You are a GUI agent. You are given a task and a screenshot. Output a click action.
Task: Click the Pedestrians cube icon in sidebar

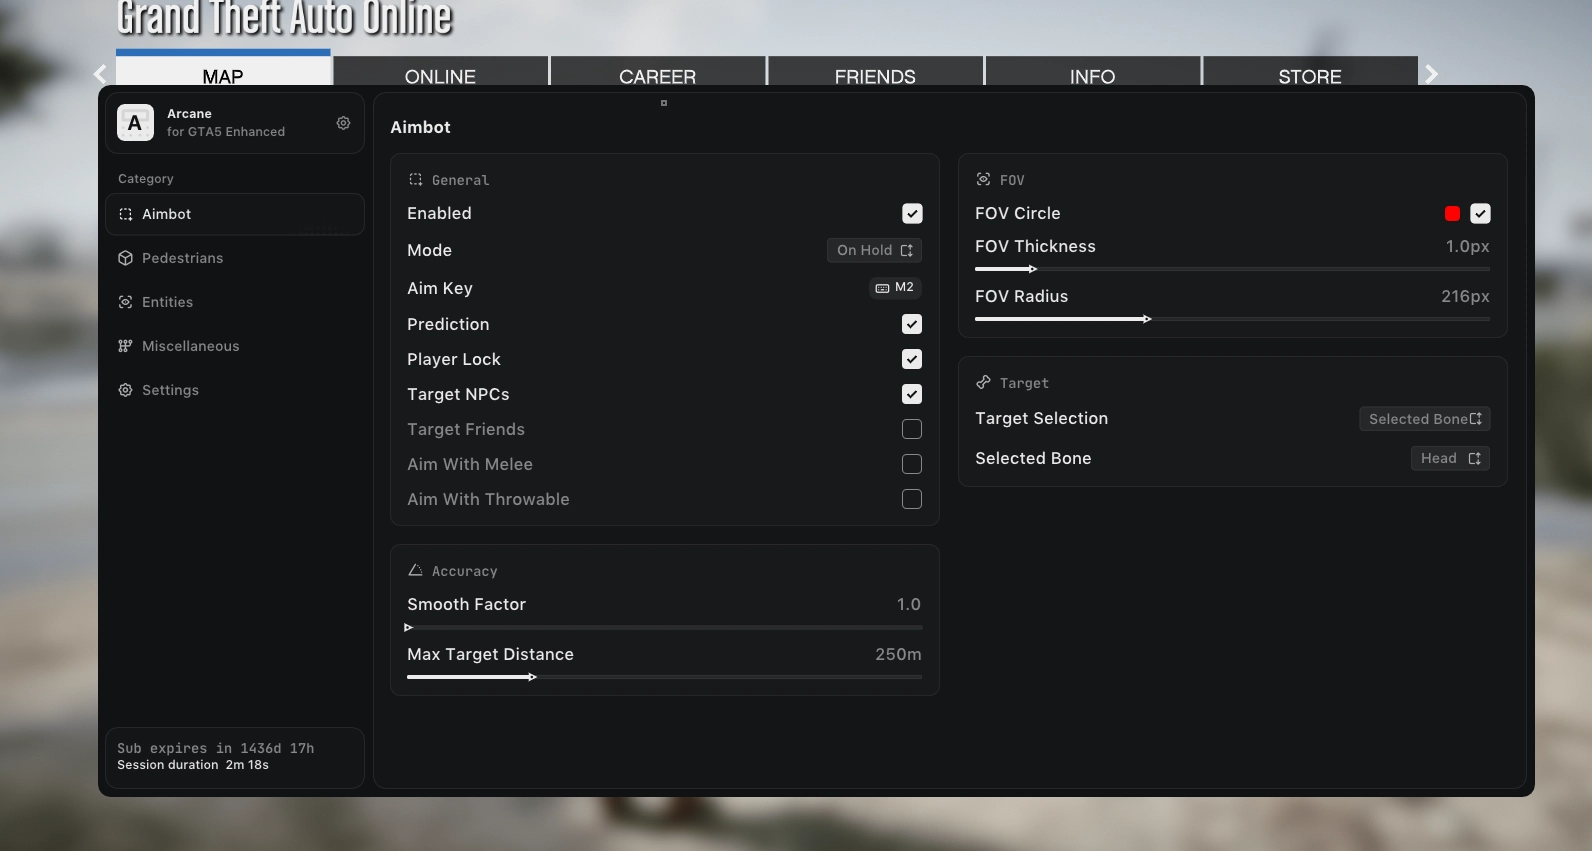(x=125, y=258)
